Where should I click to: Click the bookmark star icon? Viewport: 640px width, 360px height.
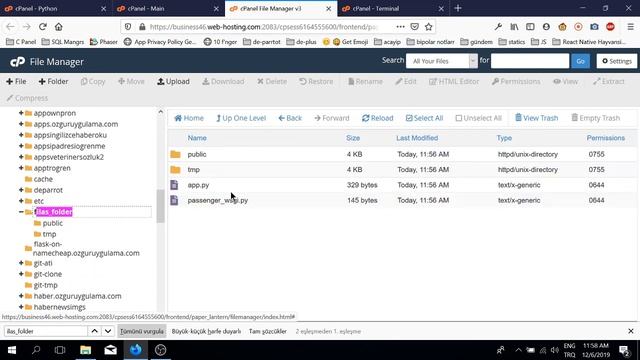[x=429, y=27]
